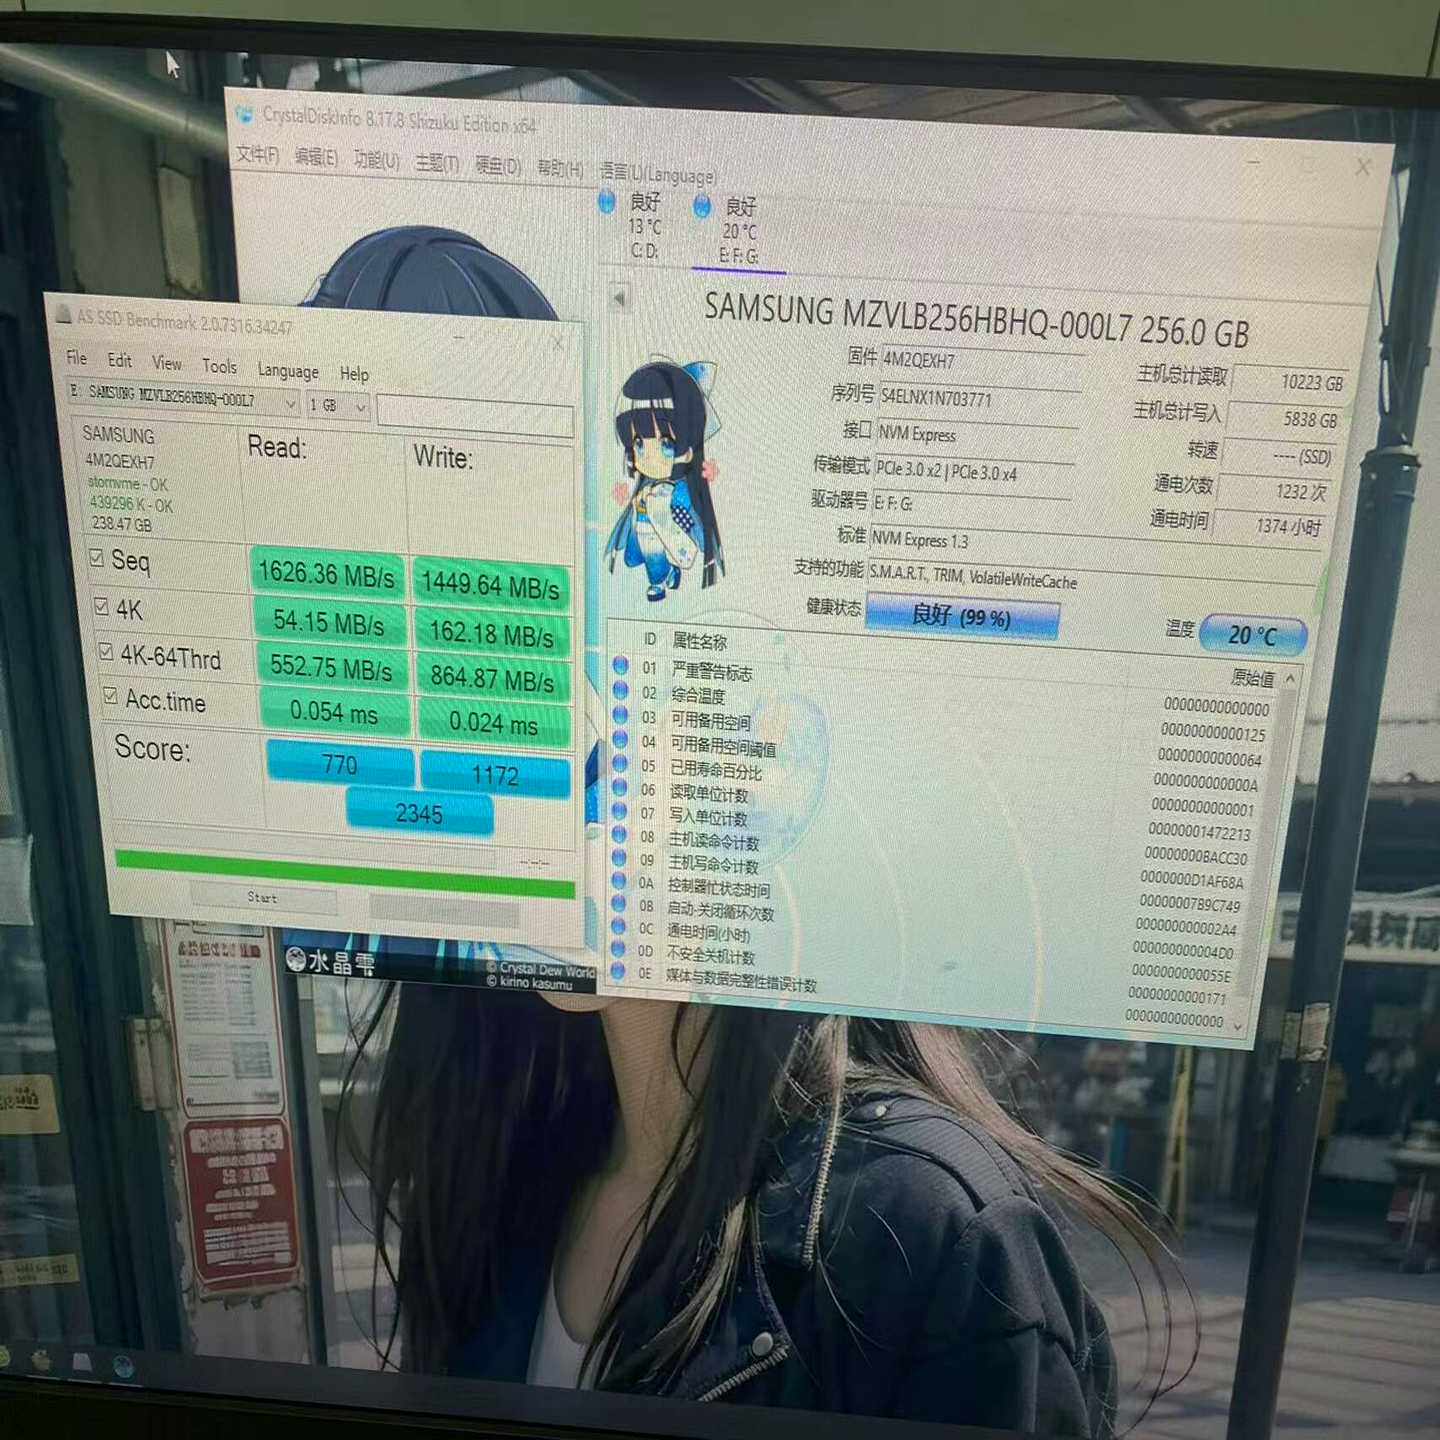1440x1440 pixels.
Task: Toggle the Seq test checkbox in AS SSD
Action: click(x=96, y=557)
